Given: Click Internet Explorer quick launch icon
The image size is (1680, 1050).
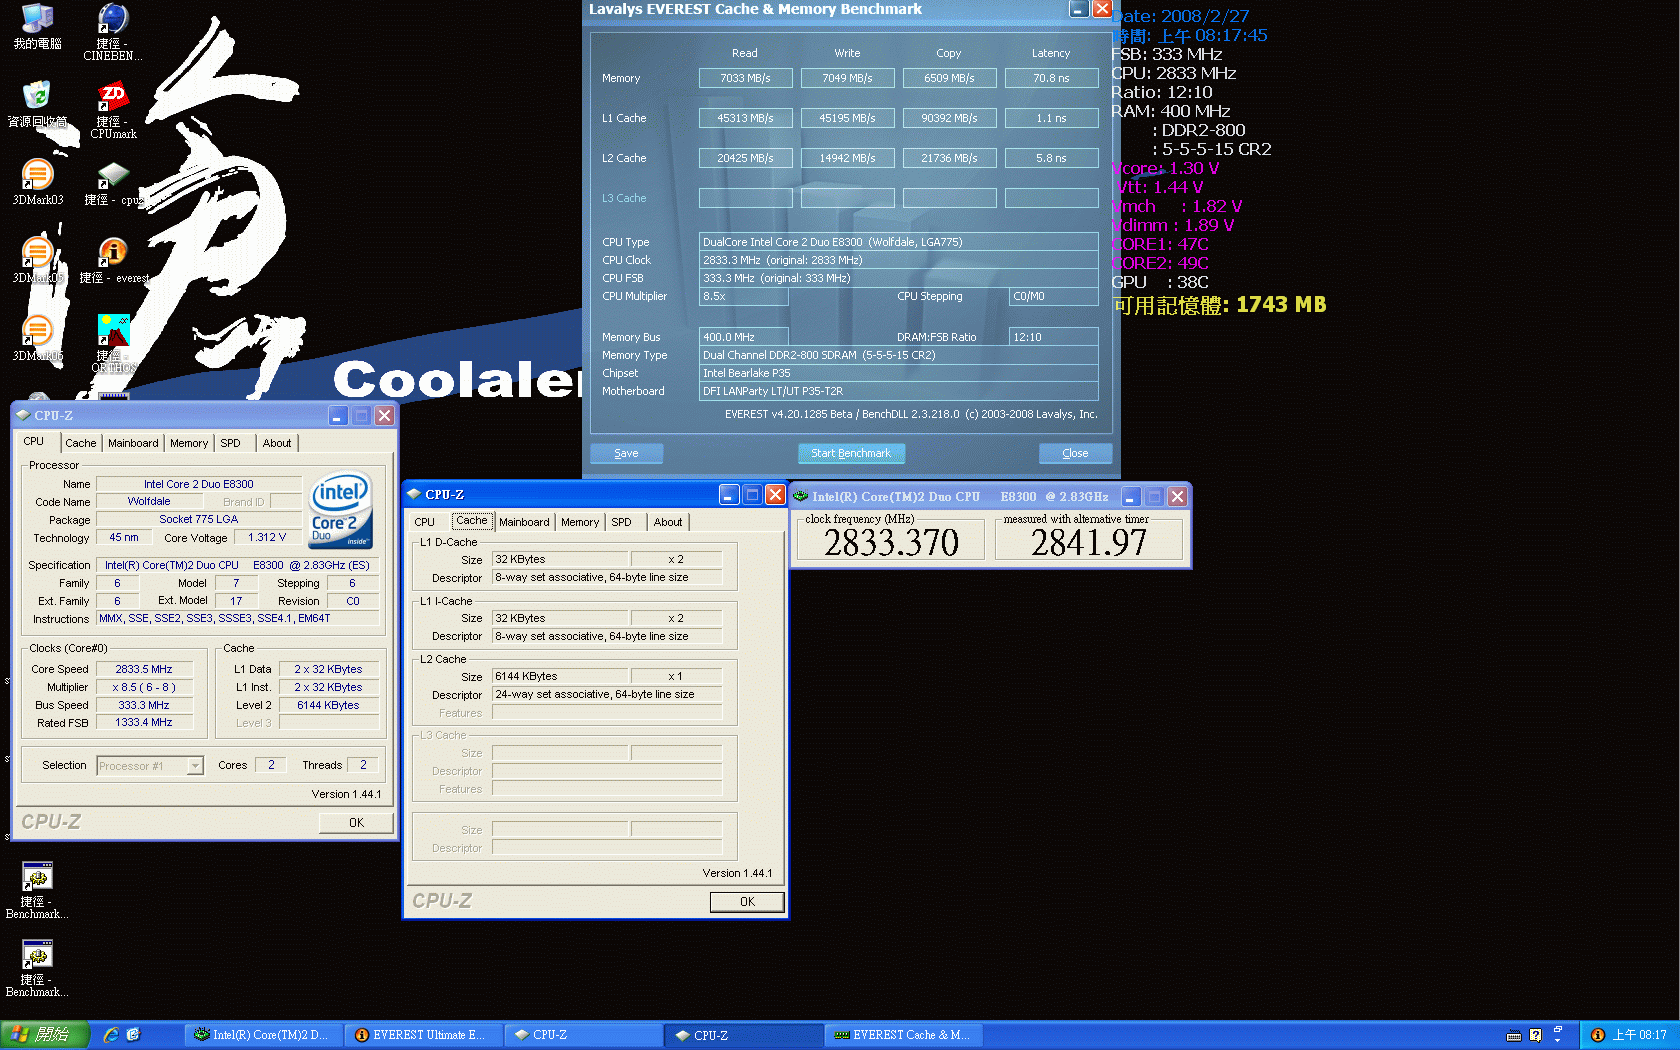Looking at the screenshot, I should (111, 1035).
